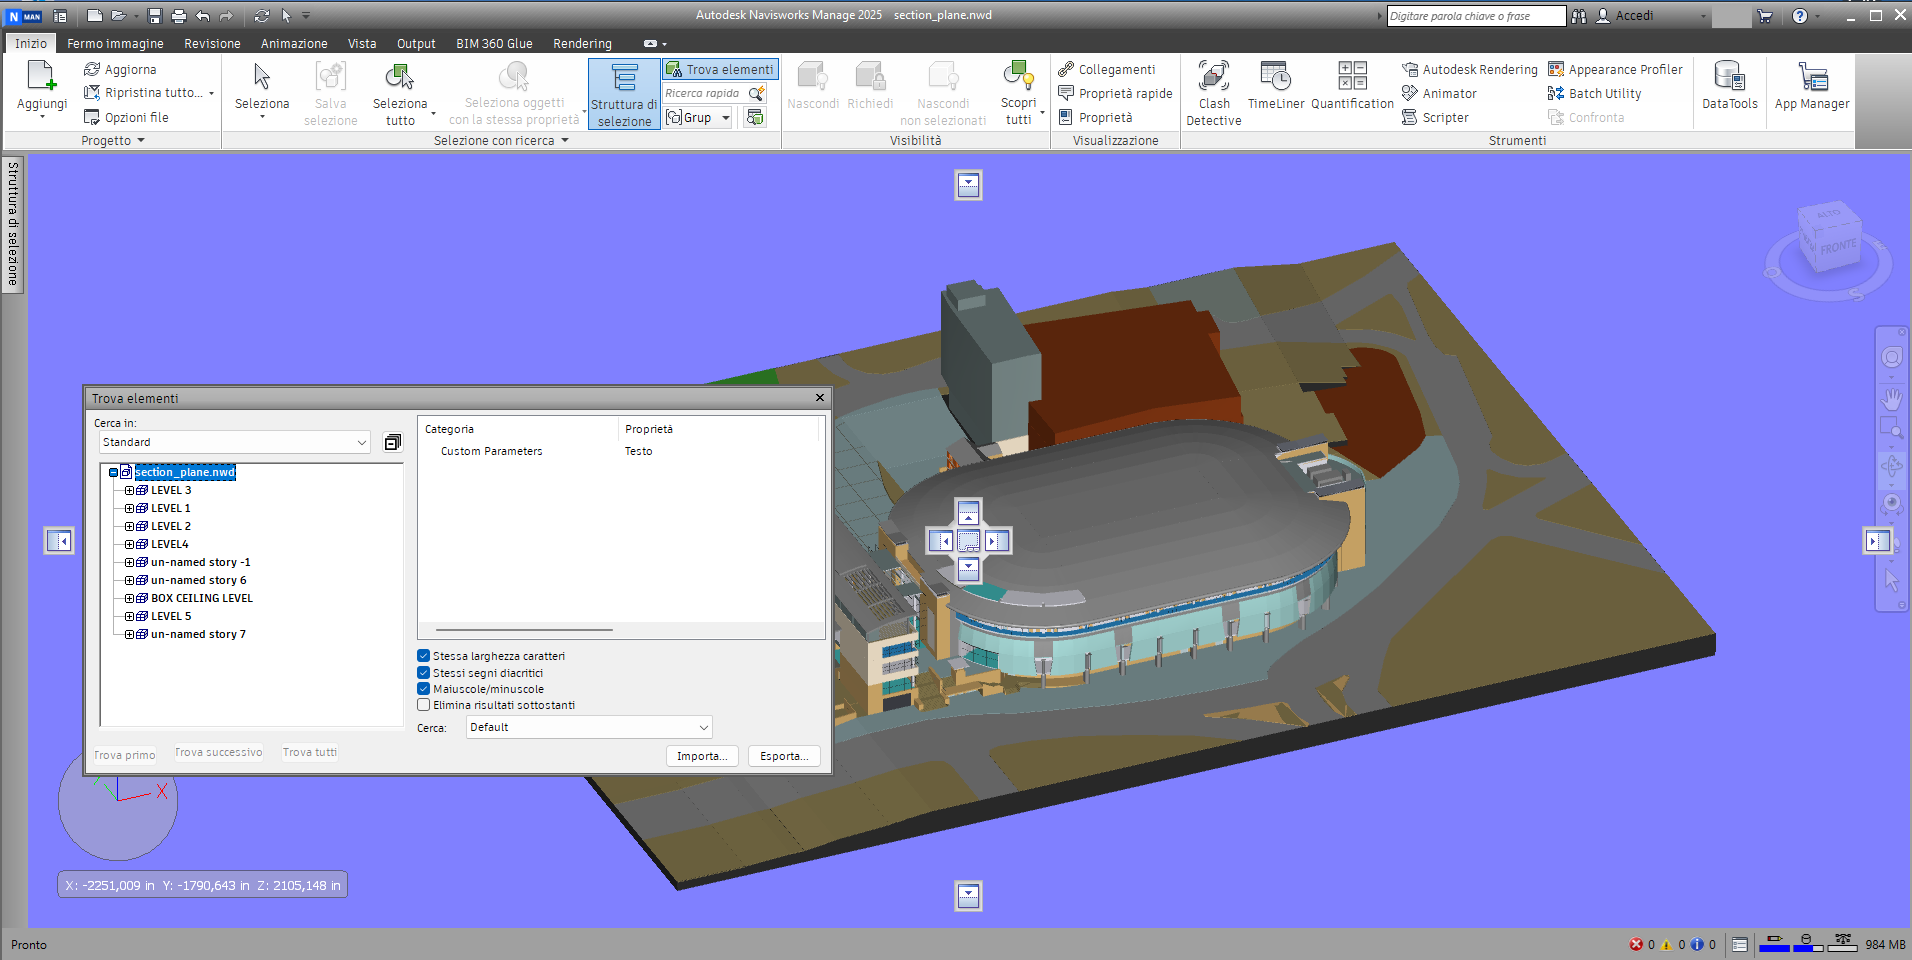Viewport: 1912px width, 960px height.
Task: Enable Elimina risultati sottostanti checkbox
Action: coord(424,705)
